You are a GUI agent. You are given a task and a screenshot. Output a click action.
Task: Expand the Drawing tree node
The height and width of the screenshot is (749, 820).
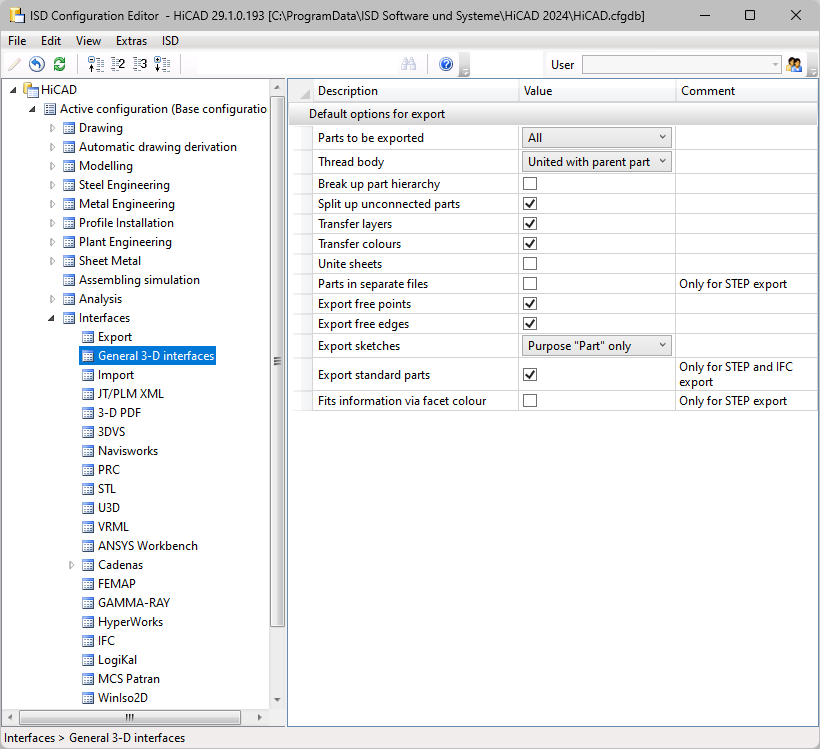click(x=52, y=128)
